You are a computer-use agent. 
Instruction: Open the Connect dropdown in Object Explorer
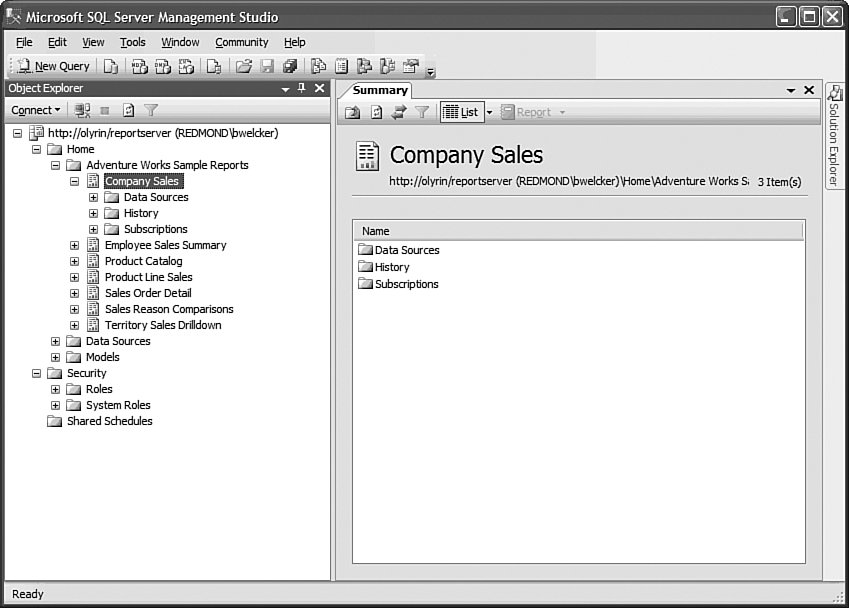coord(36,110)
